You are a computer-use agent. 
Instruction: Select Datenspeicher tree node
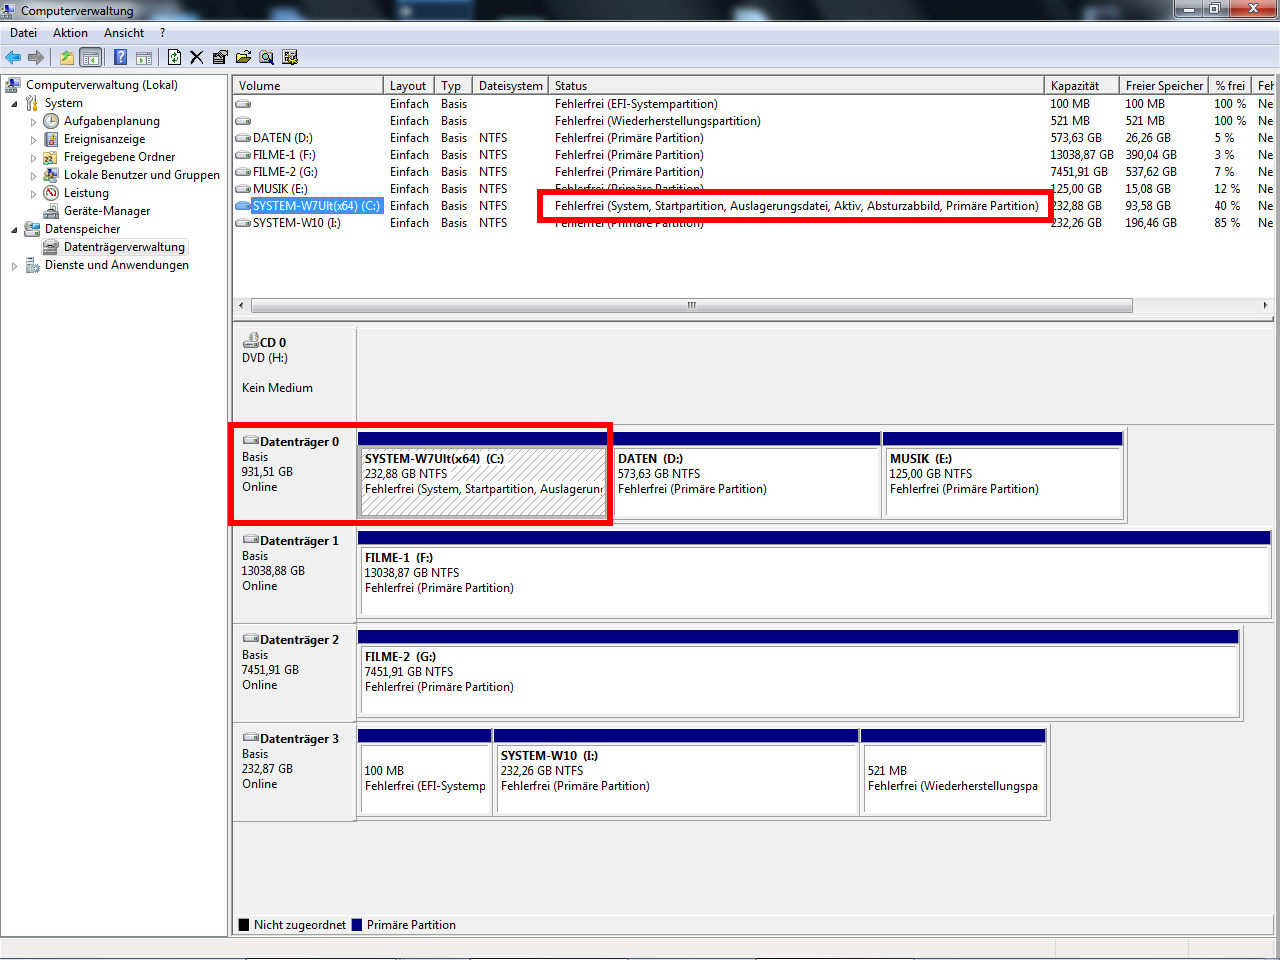[x=82, y=229]
